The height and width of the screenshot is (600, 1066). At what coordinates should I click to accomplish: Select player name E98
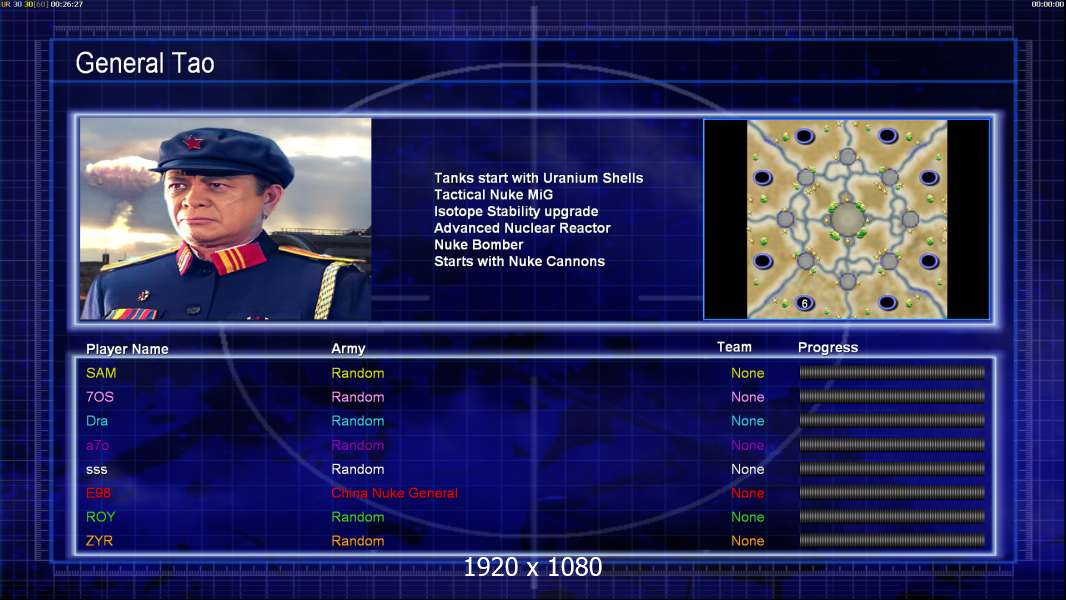coord(98,493)
